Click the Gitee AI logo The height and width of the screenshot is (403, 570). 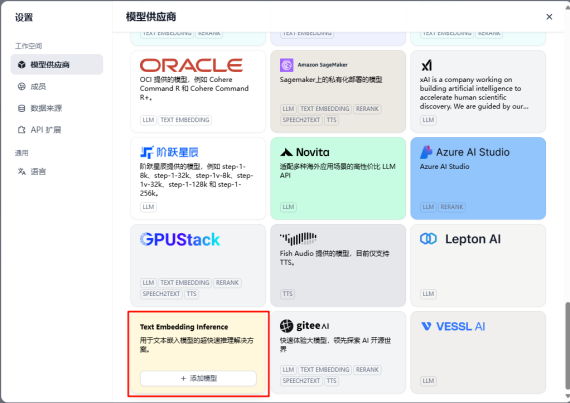click(305, 326)
